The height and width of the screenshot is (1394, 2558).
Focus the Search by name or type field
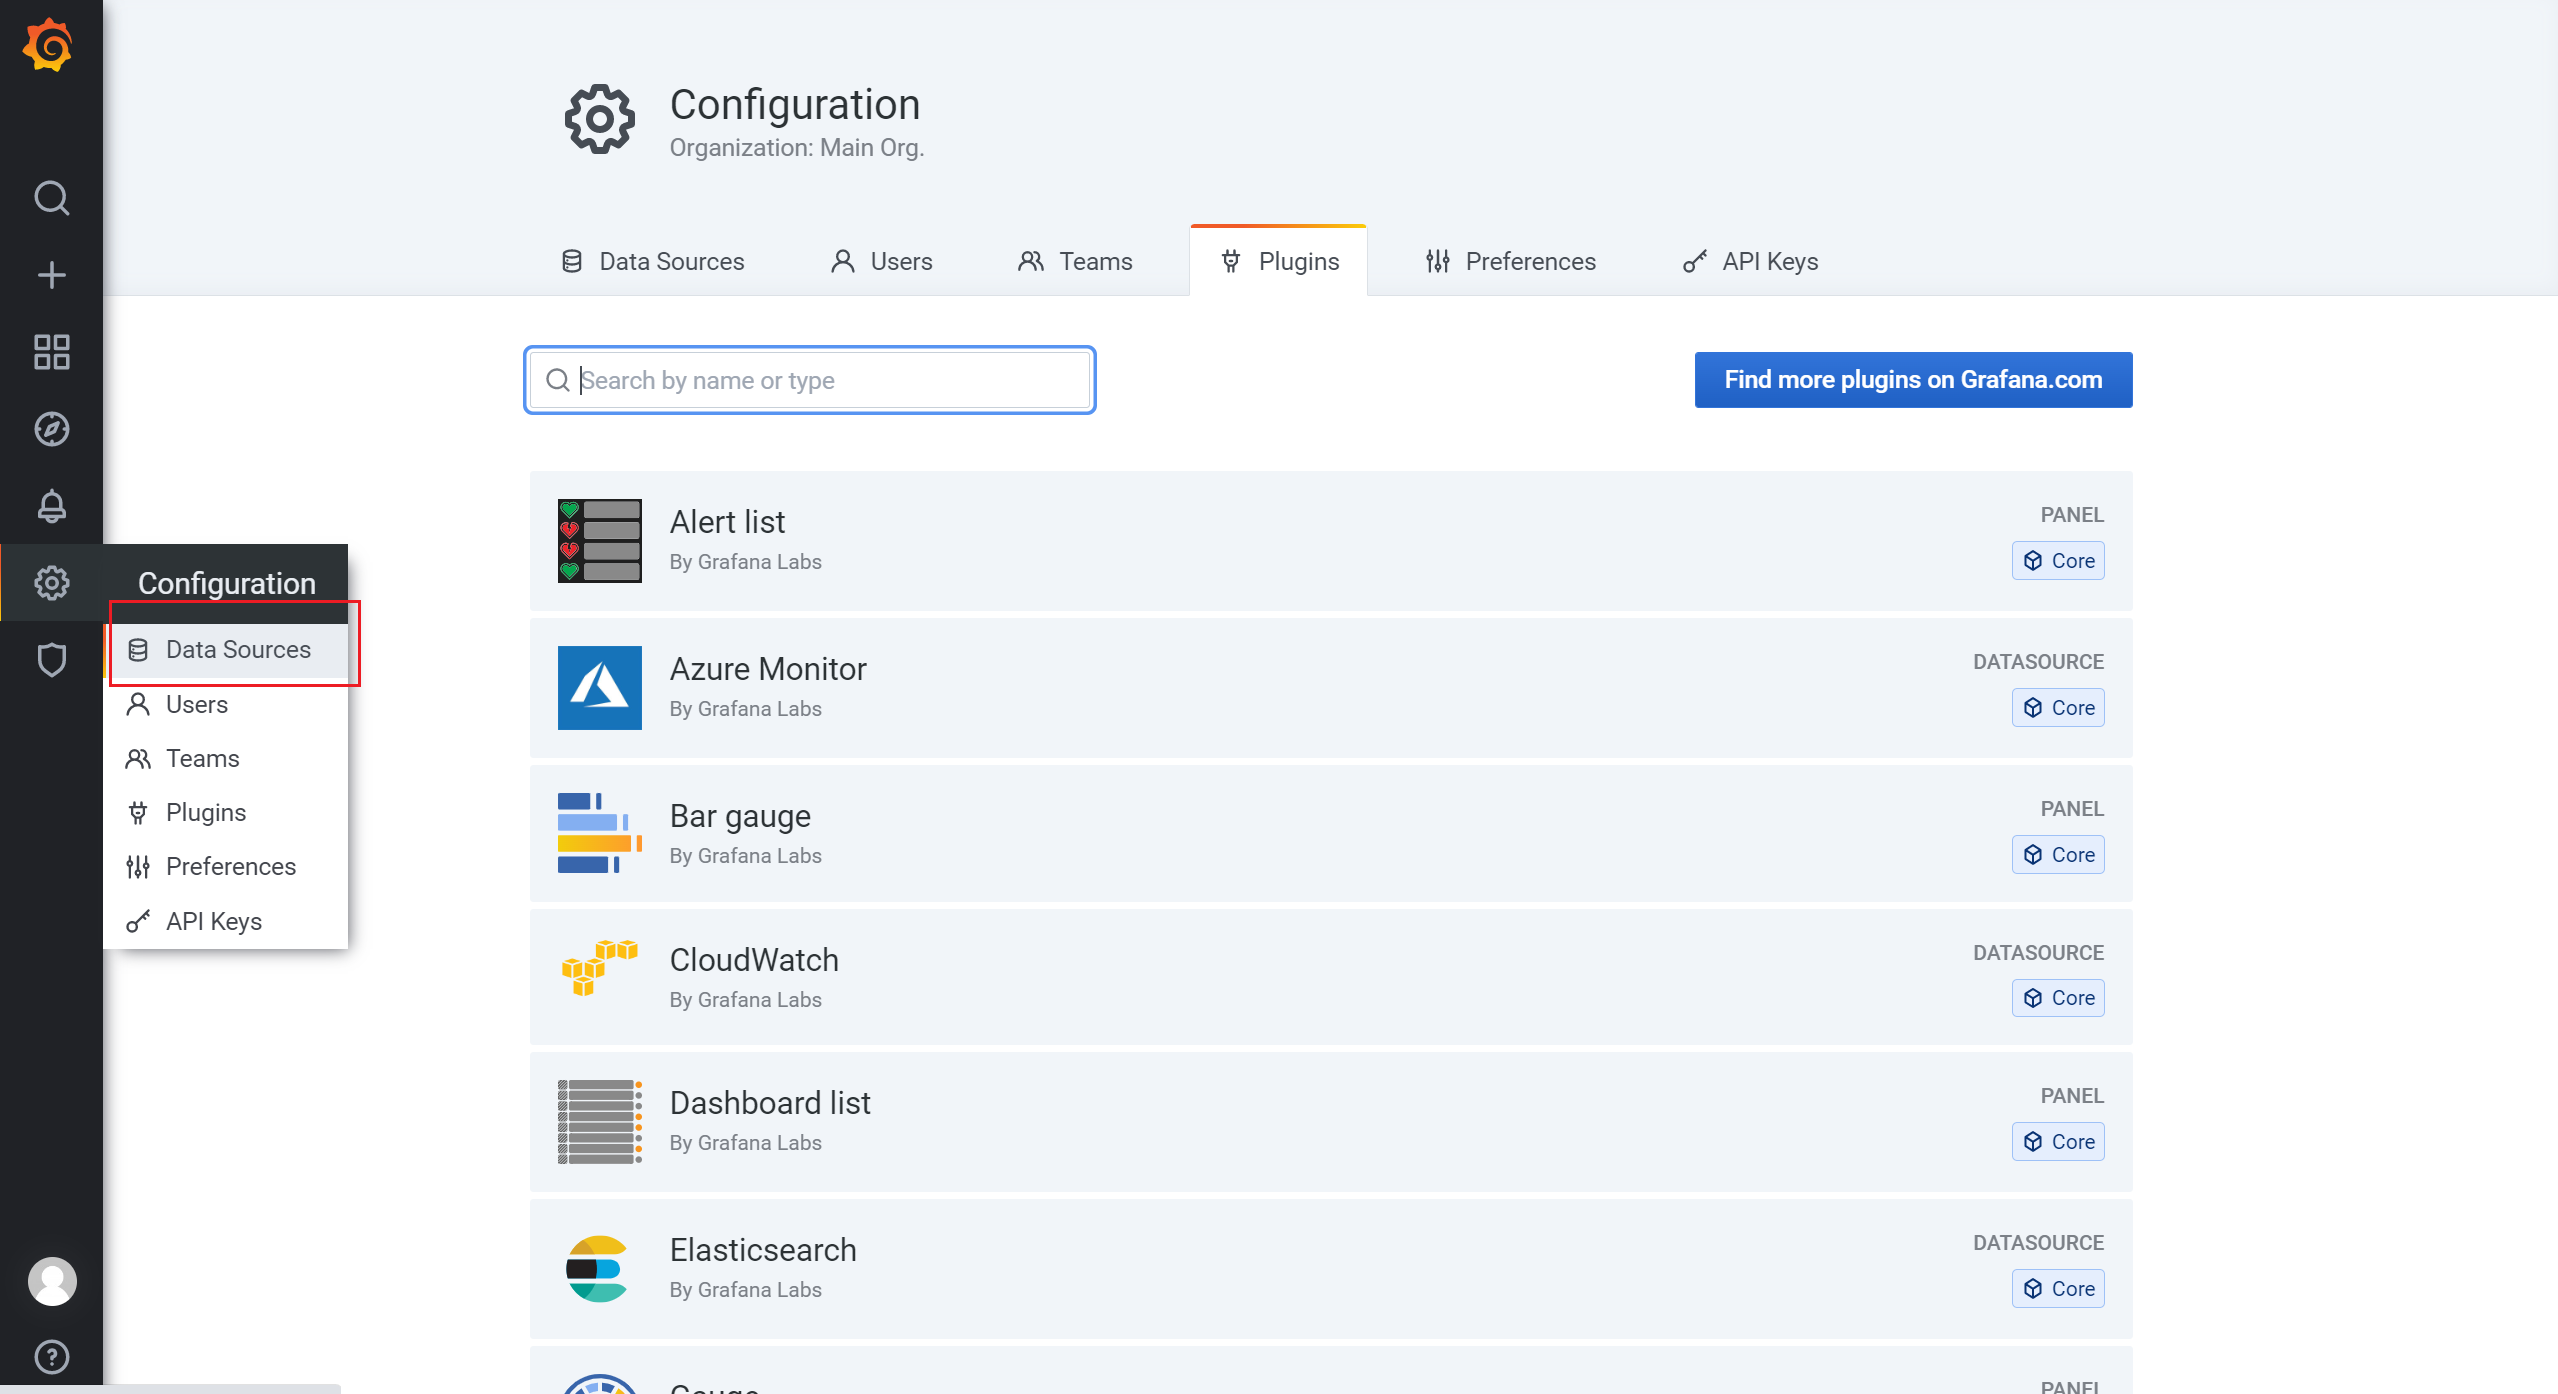point(810,380)
